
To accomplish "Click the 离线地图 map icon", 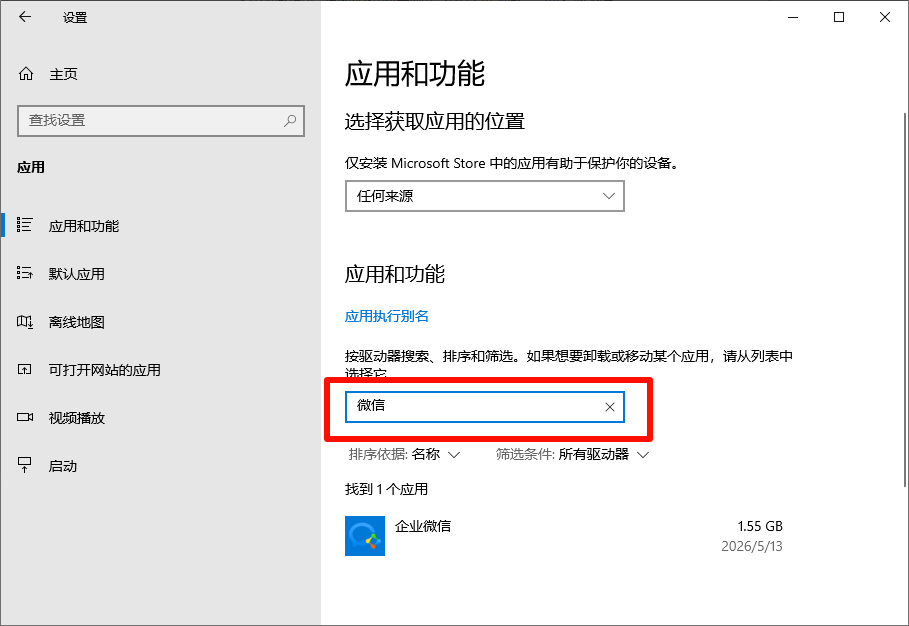I will point(24,321).
